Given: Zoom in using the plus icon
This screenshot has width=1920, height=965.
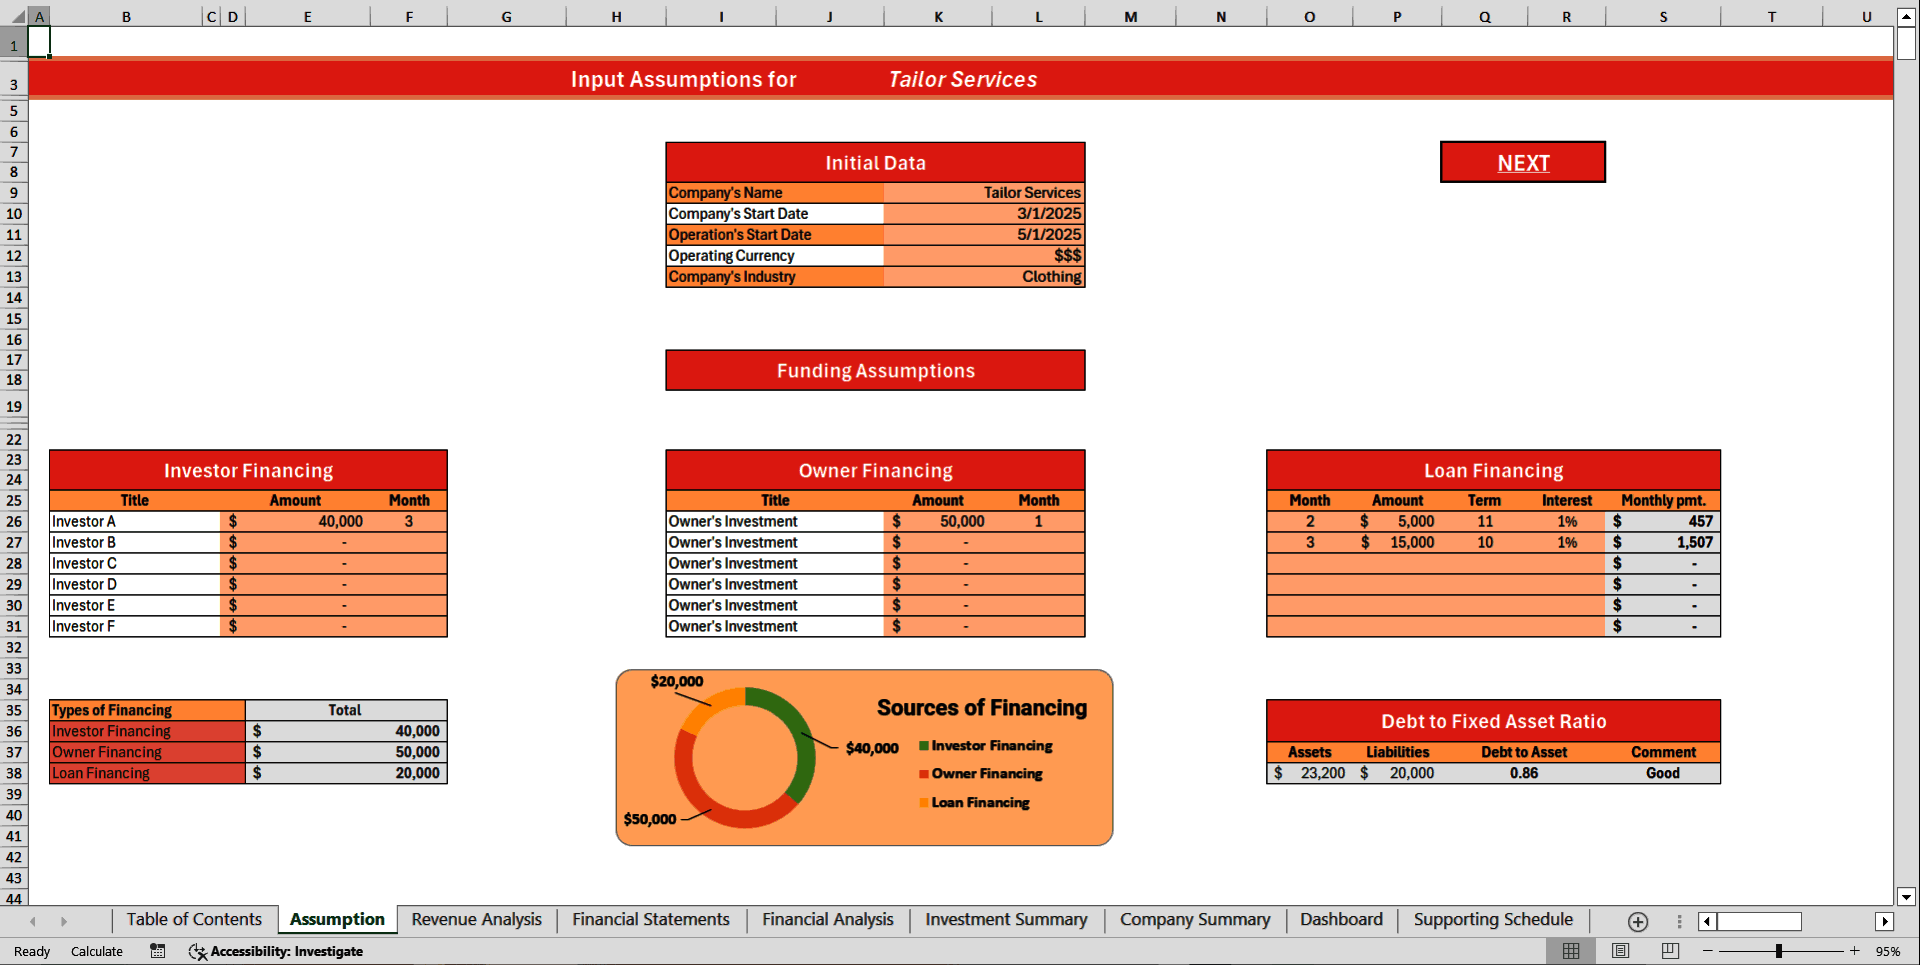Looking at the screenshot, I should 1855,951.
